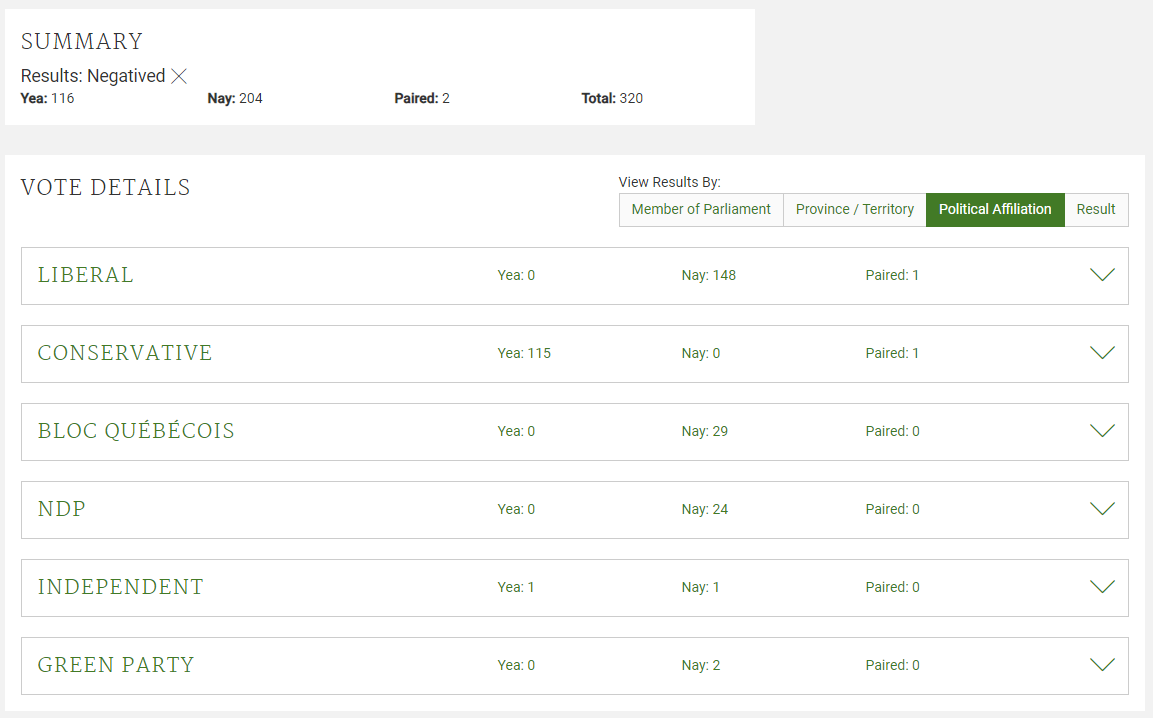The image size is (1153, 718).
Task: Click Liberal 'Yea: 0' text
Action: click(516, 275)
